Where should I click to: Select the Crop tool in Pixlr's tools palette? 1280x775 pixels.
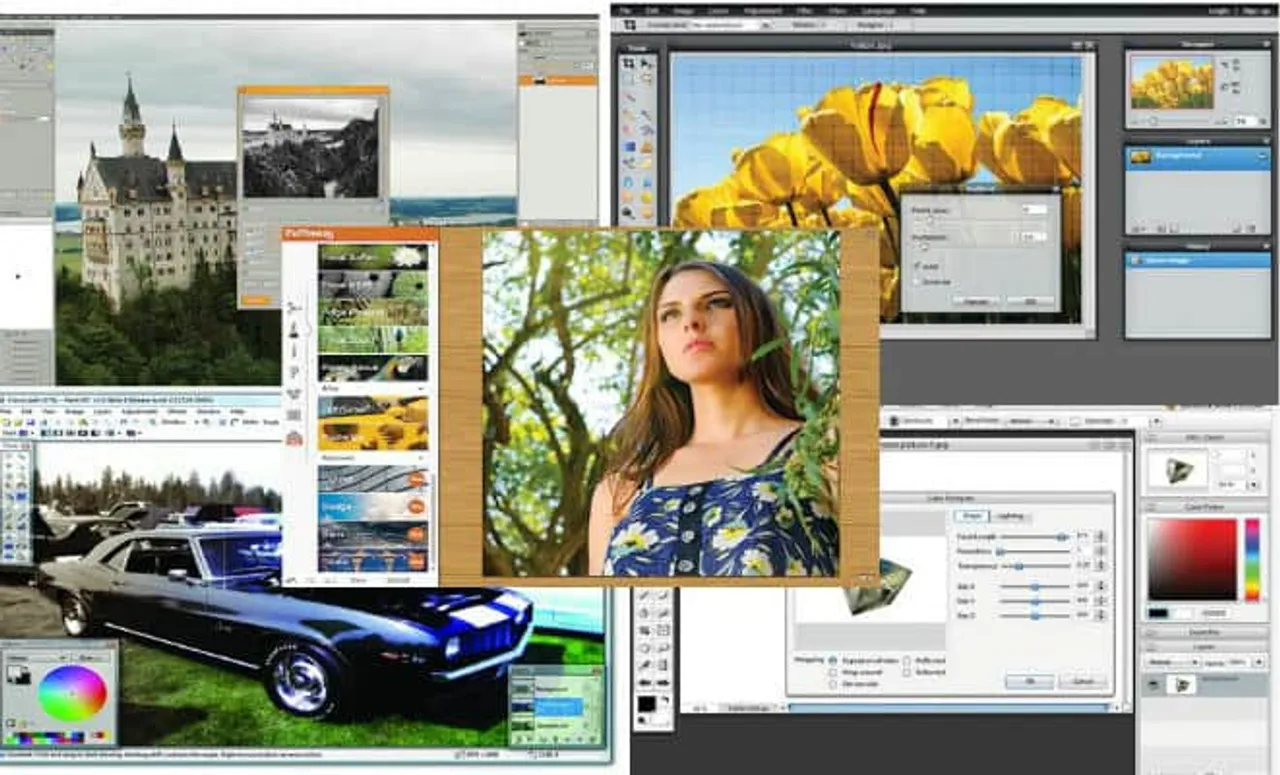628,65
